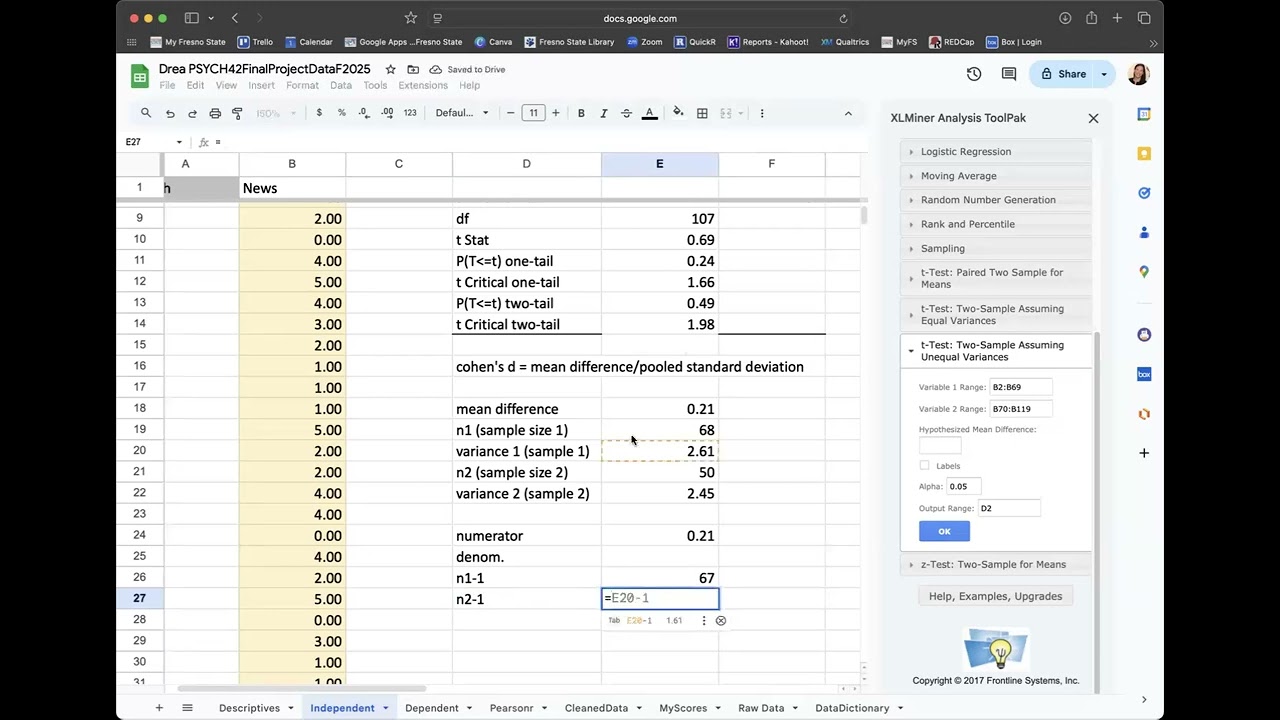Toggle strikethrough formatting
Screen dimensions: 1280x720
coord(626,113)
